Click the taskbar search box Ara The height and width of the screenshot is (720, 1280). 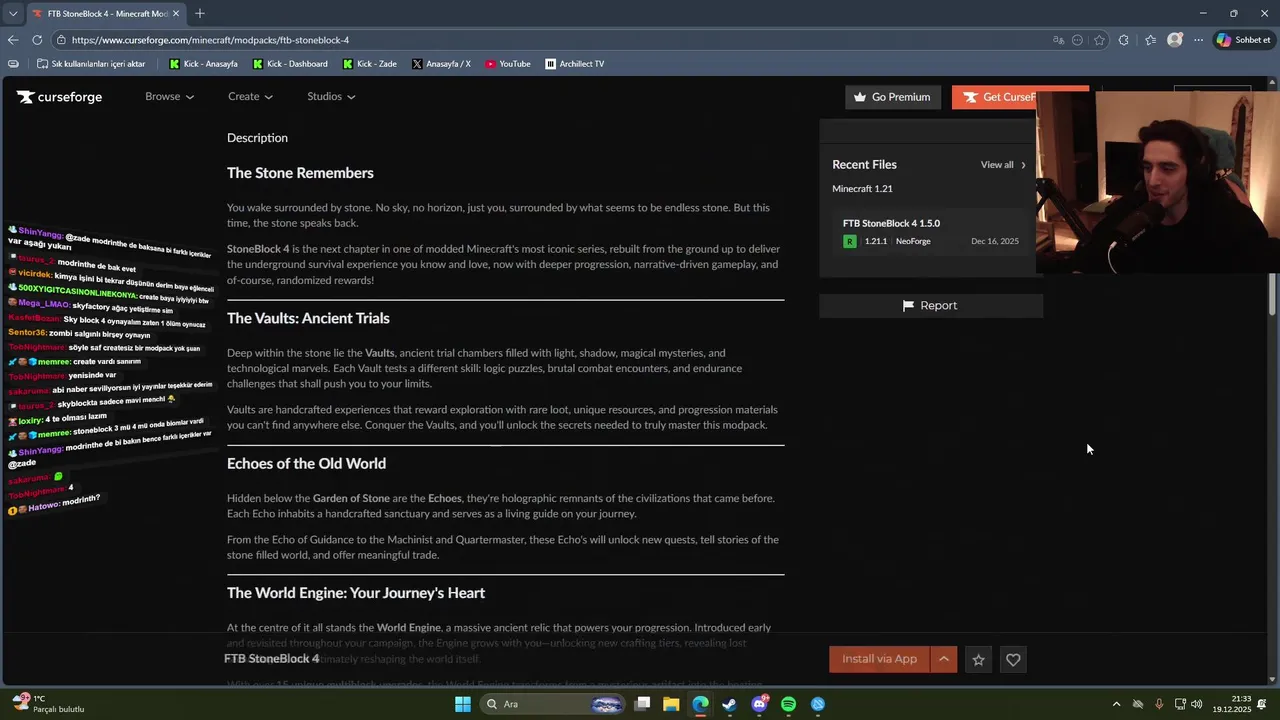pyautogui.click(x=550, y=704)
